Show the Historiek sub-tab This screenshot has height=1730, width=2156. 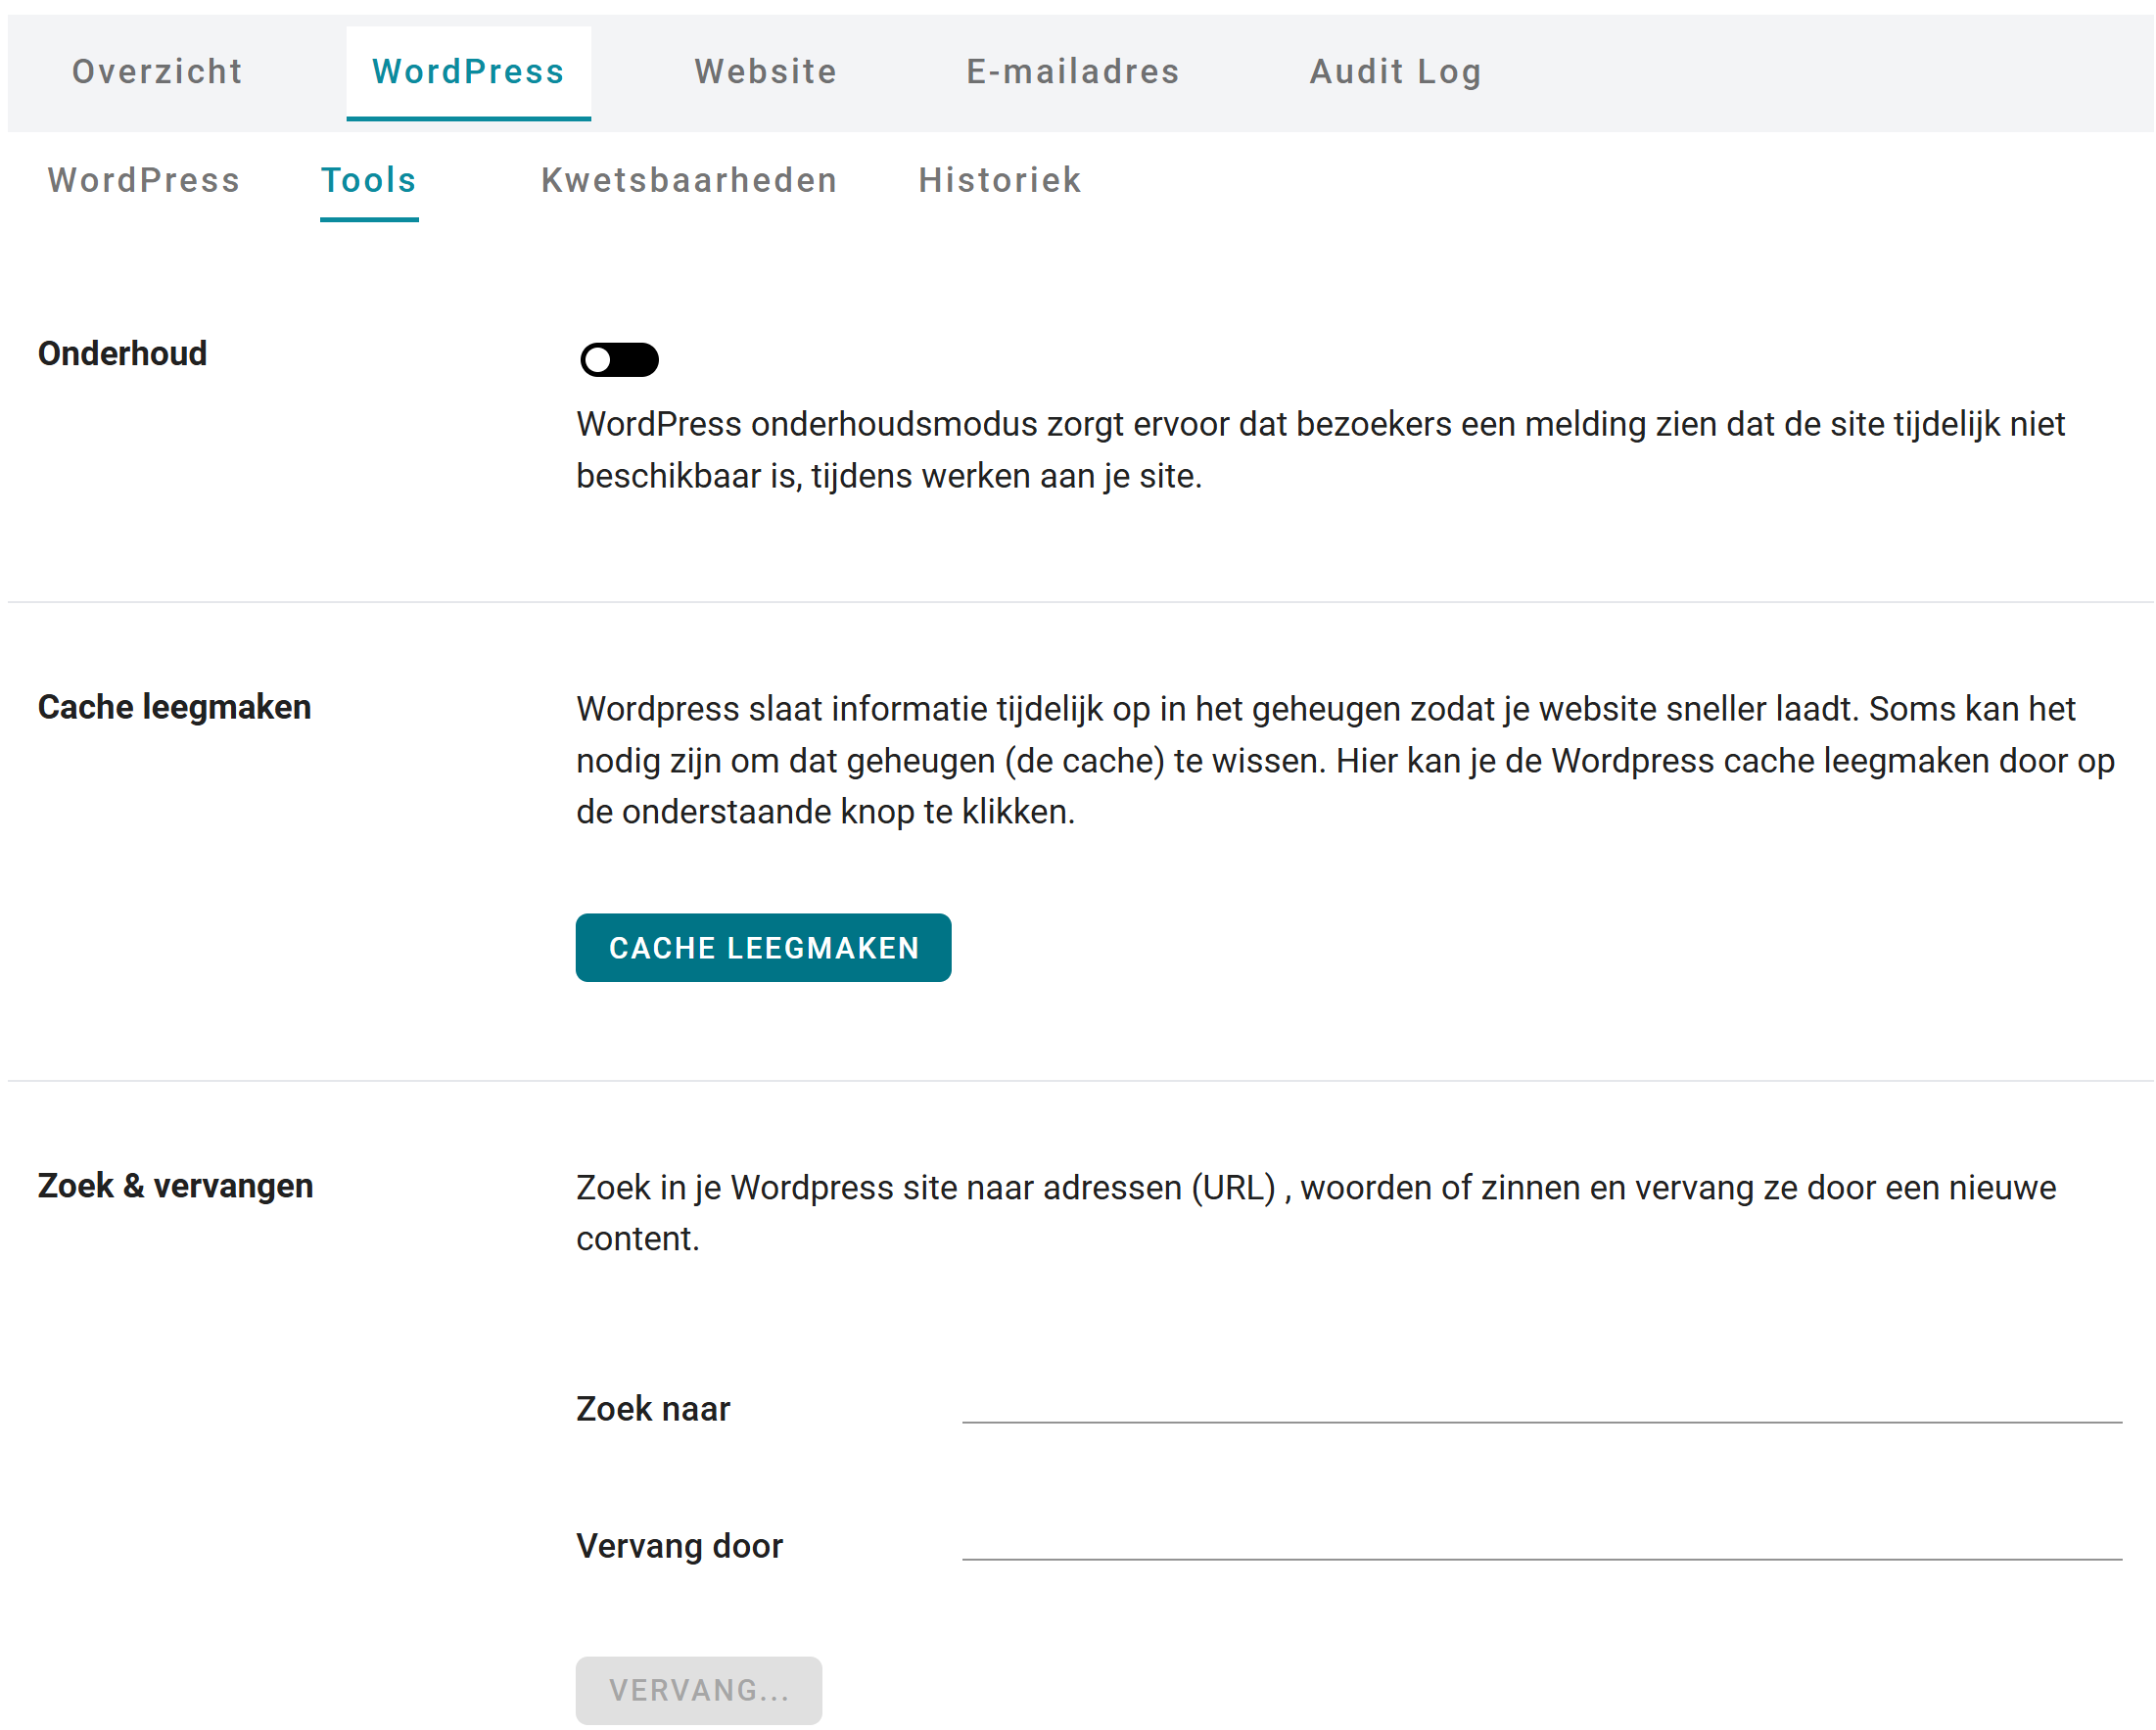(1000, 181)
